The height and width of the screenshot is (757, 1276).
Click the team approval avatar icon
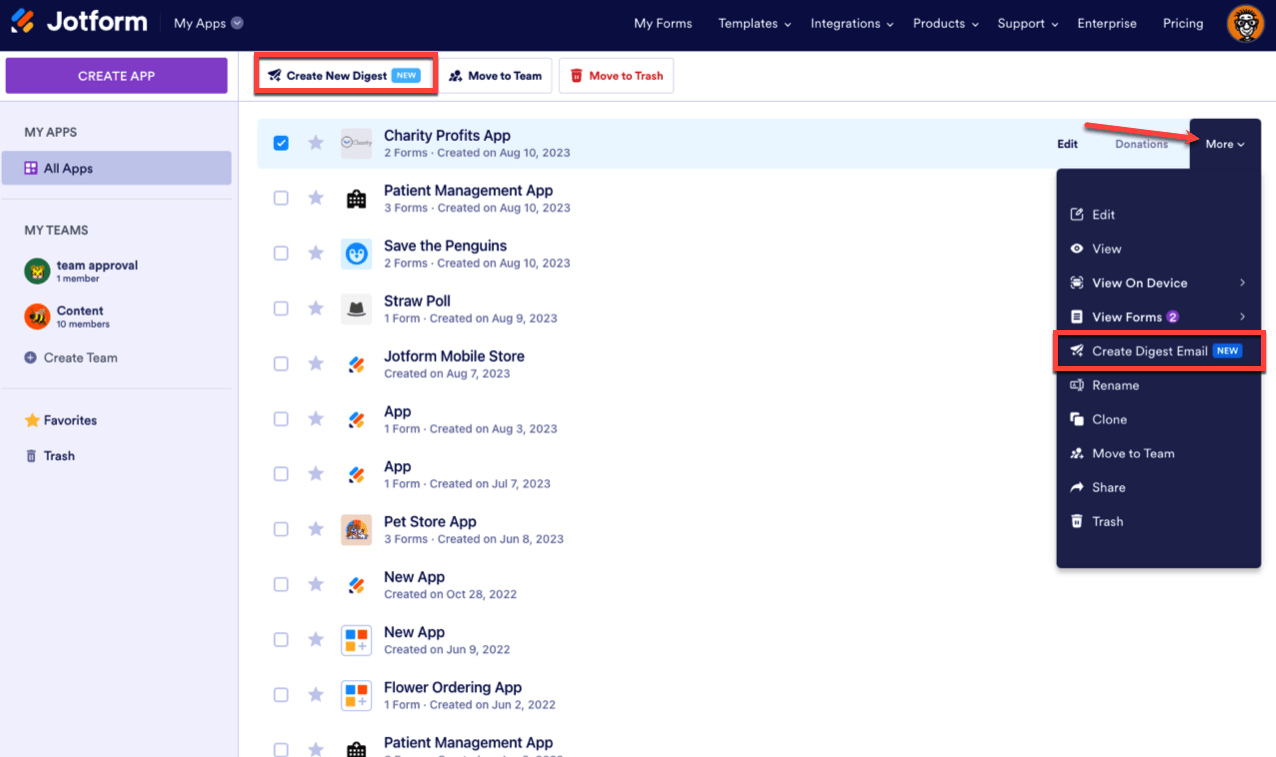(x=37, y=271)
